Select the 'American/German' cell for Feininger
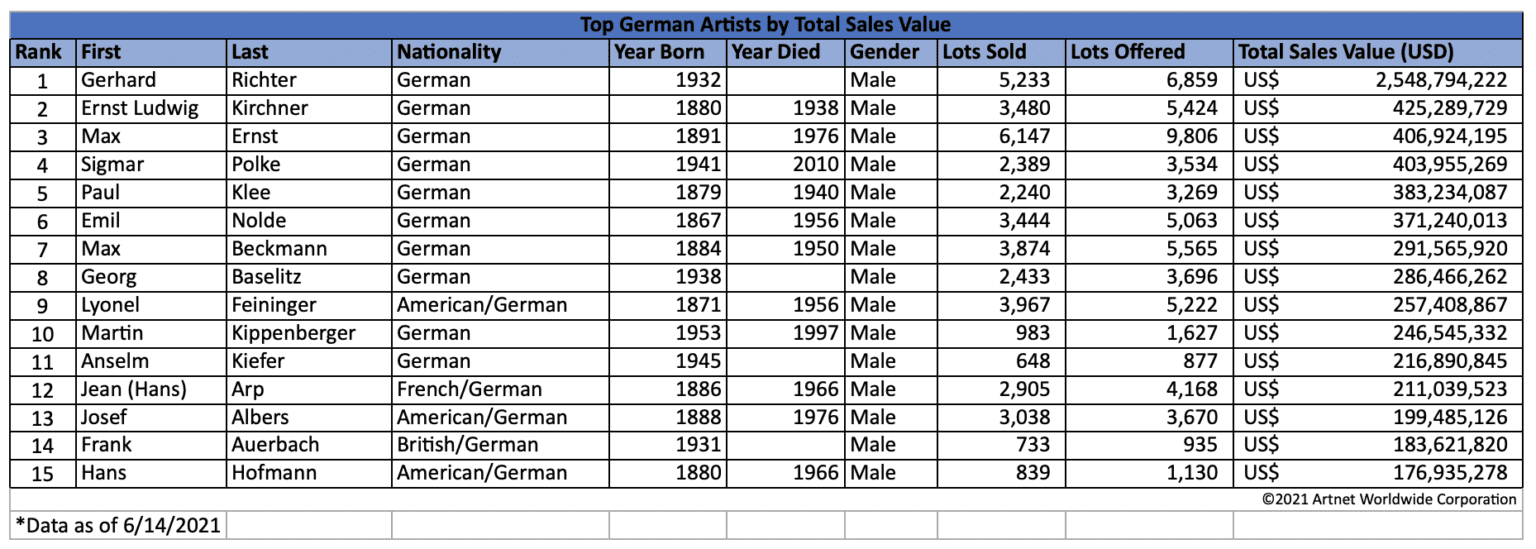 482,305
